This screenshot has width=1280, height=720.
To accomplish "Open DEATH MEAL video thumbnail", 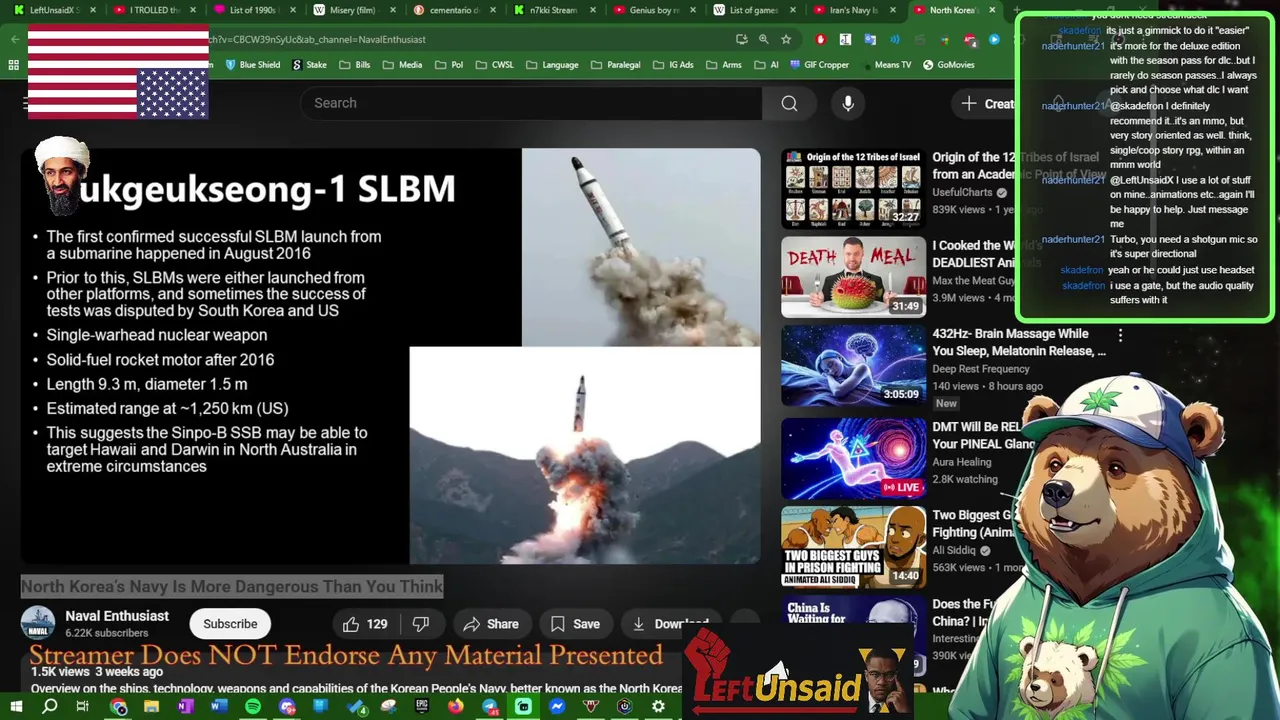I will point(853,276).
